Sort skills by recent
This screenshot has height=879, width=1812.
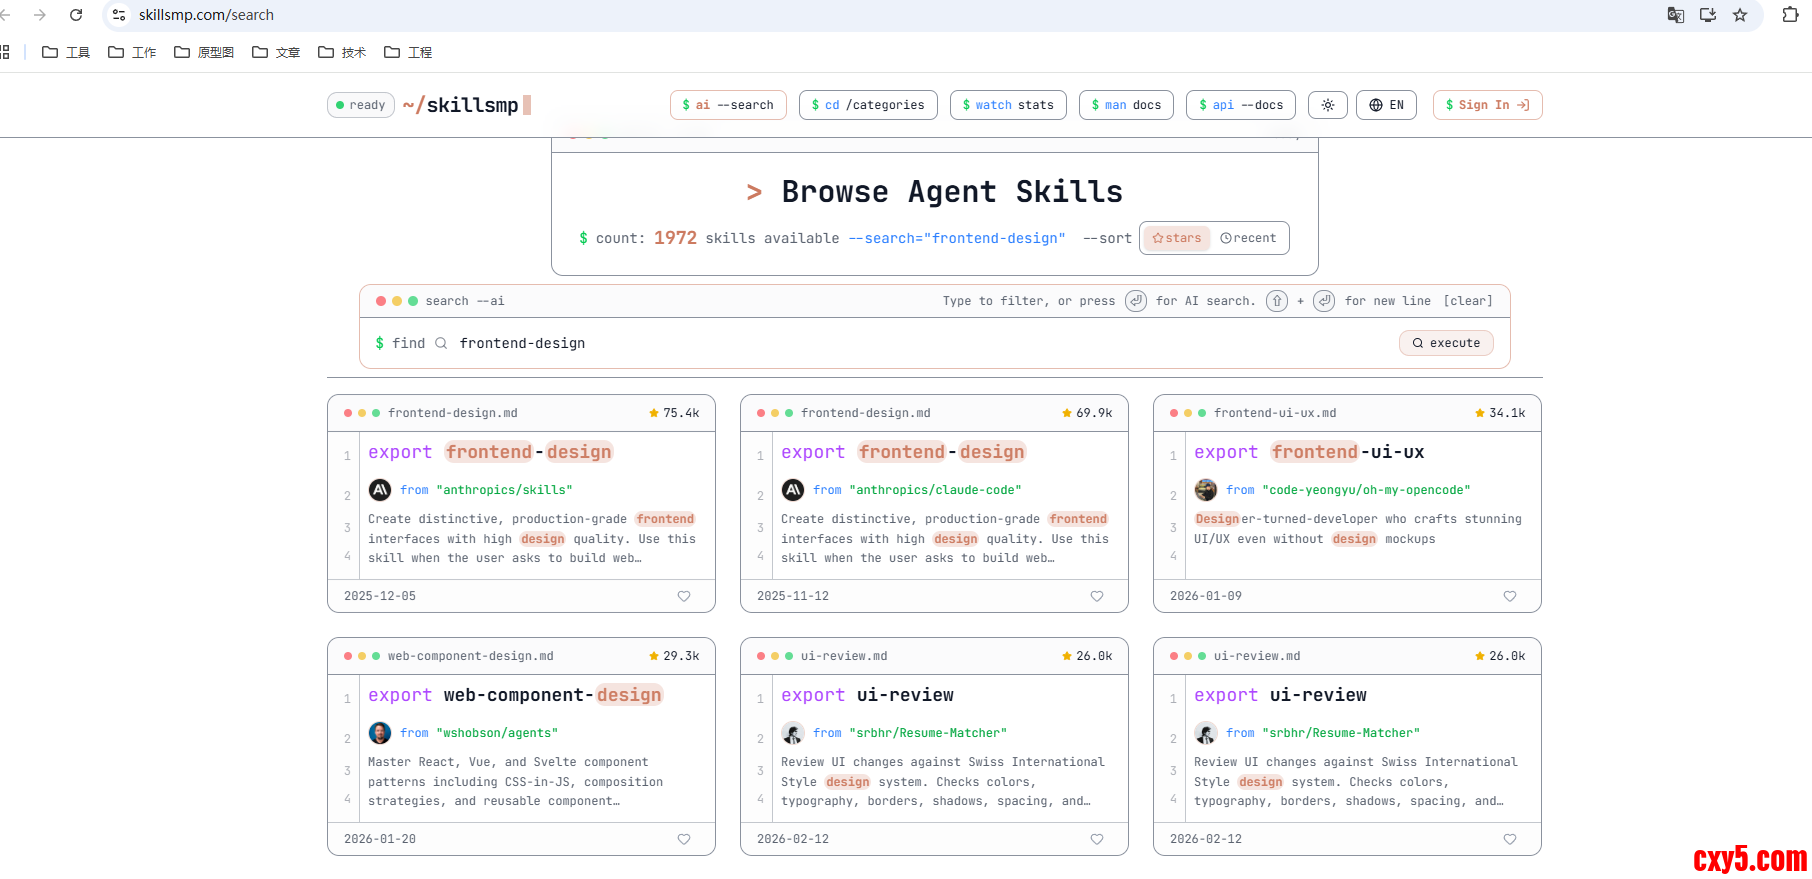(x=1248, y=238)
